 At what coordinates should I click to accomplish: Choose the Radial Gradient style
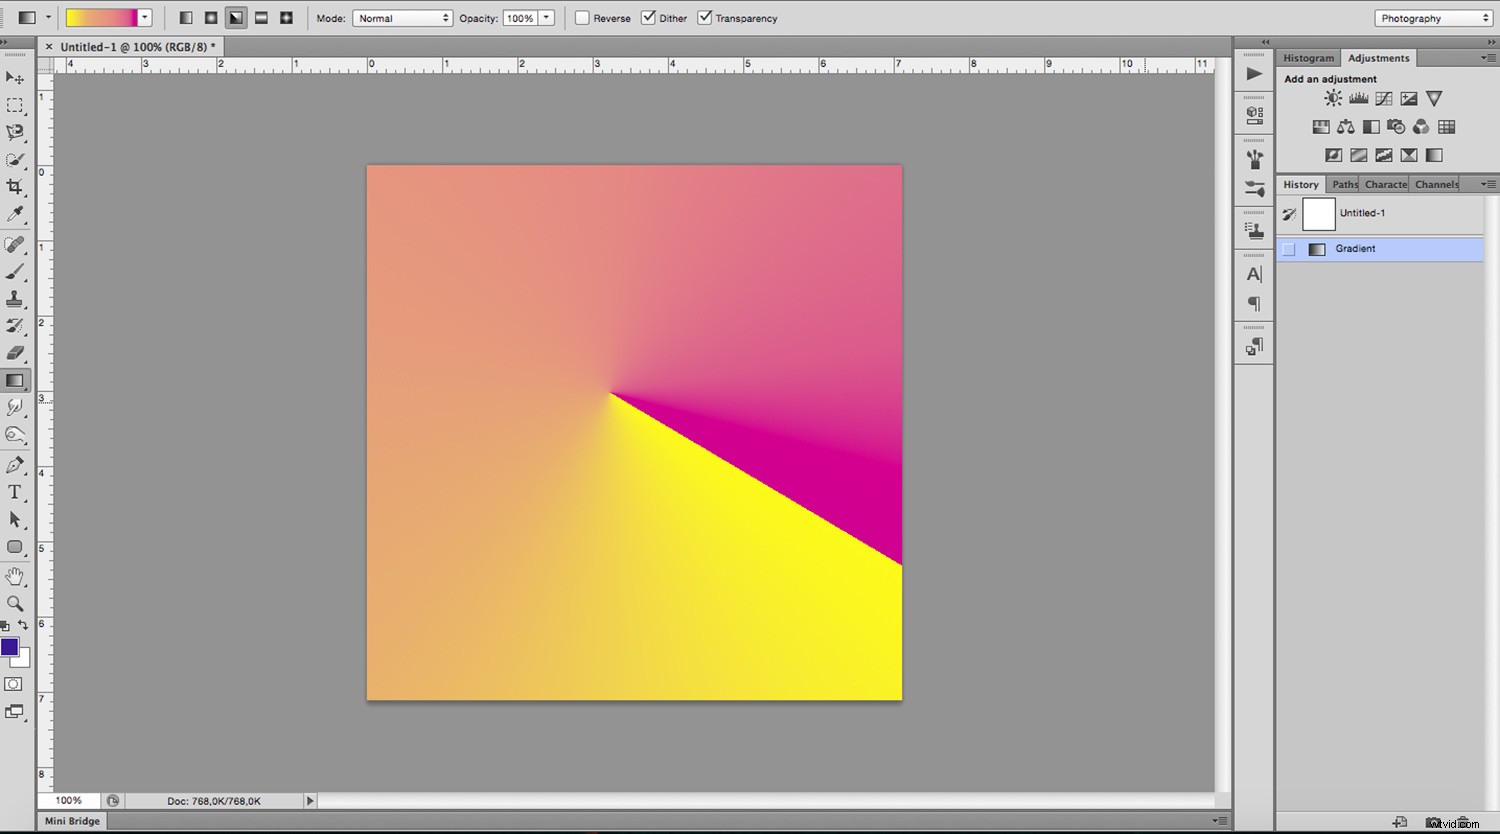click(x=210, y=17)
